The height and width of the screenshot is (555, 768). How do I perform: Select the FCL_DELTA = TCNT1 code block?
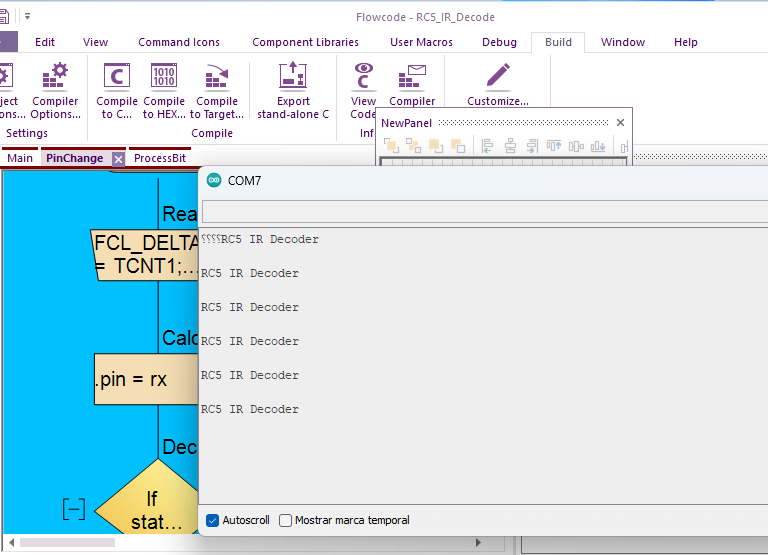[x=145, y=255]
